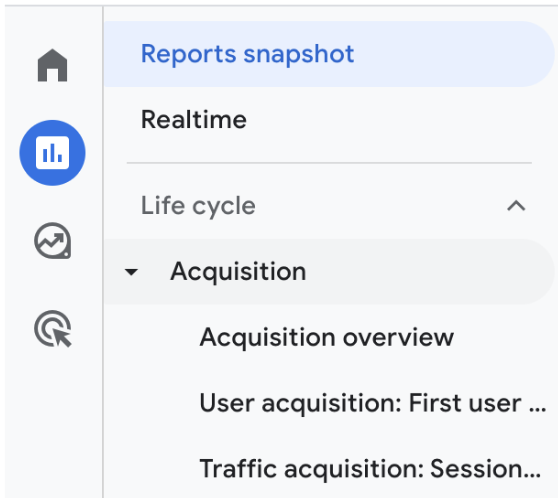Open Traffic acquisition: Session report
The width and height of the screenshot is (558, 498).
370,469
